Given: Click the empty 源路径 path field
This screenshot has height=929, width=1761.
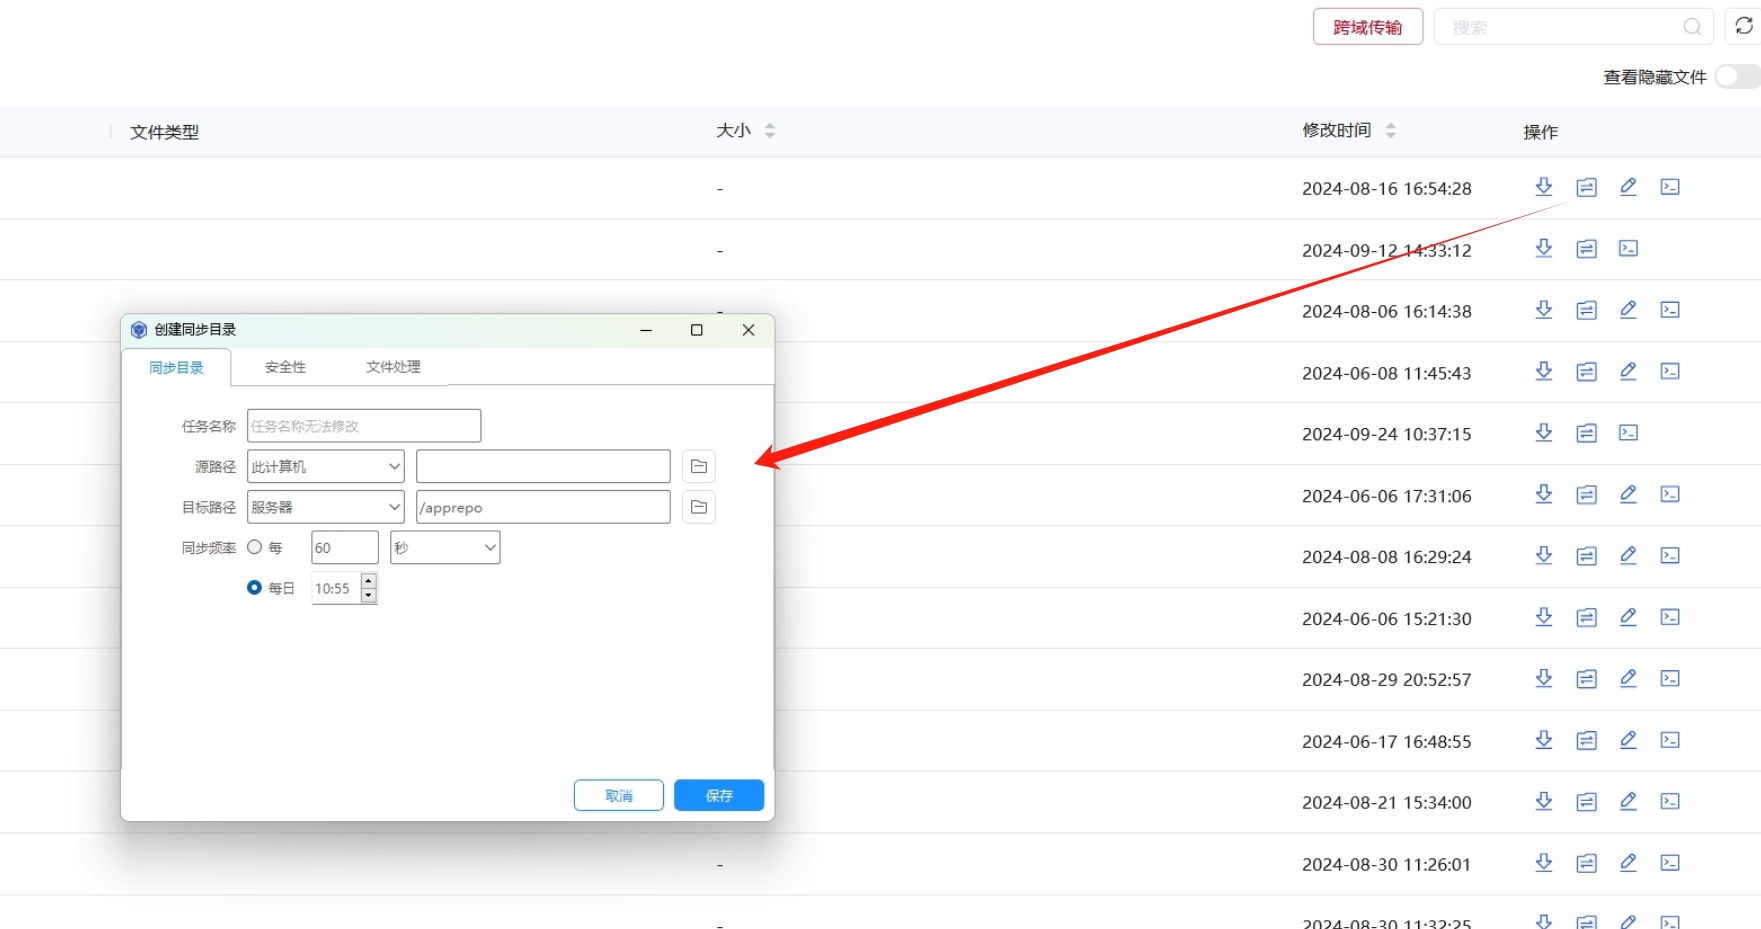Looking at the screenshot, I should (x=543, y=467).
